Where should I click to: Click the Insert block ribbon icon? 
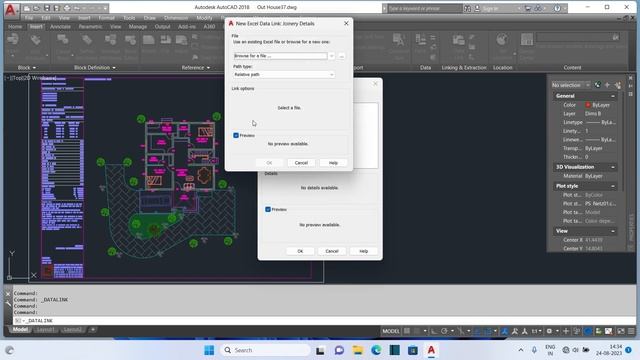(13, 40)
